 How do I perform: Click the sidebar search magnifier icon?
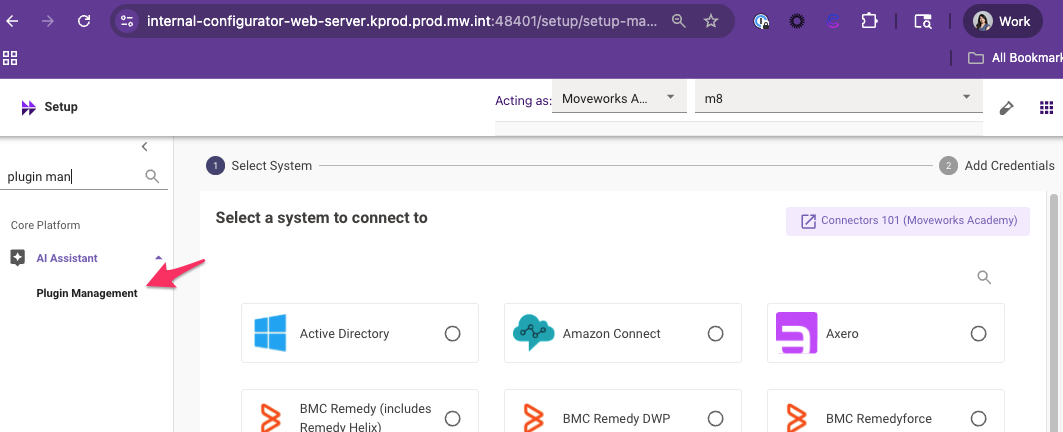tap(153, 176)
